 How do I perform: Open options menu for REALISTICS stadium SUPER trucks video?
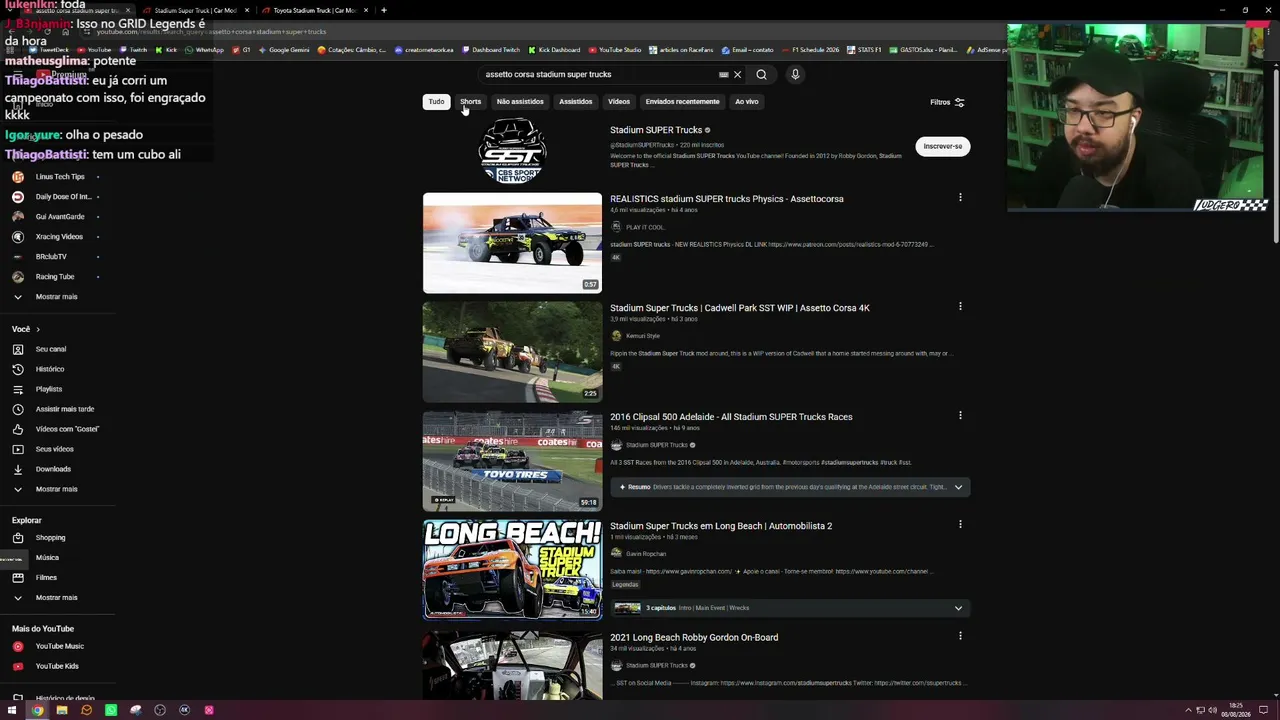tap(960, 198)
